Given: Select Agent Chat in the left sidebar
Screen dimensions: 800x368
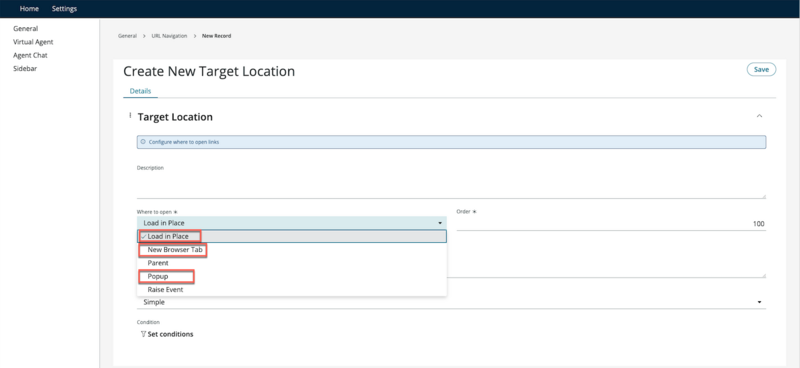Looking at the screenshot, I should coord(30,55).
